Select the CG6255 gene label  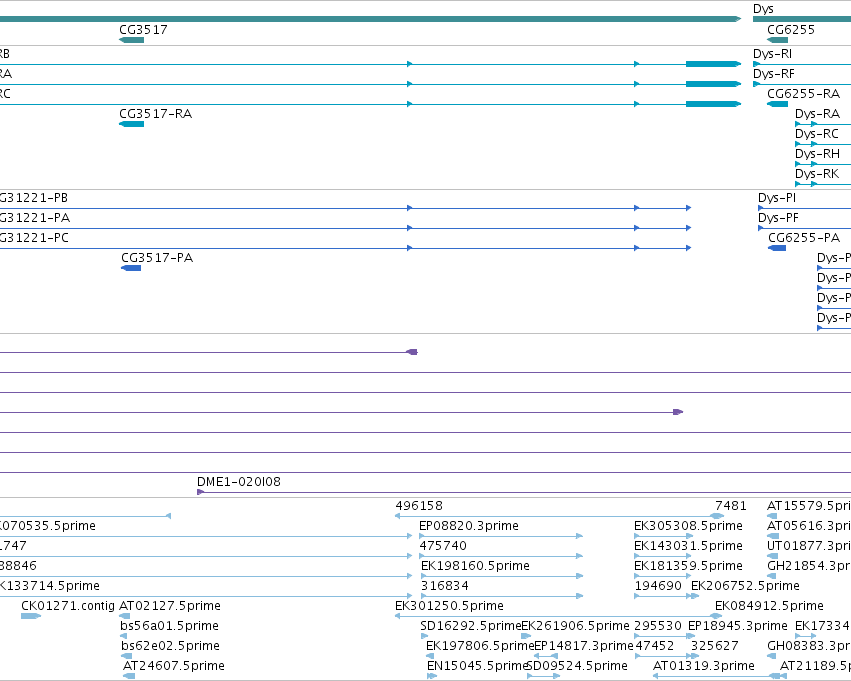(x=791, y=29)
